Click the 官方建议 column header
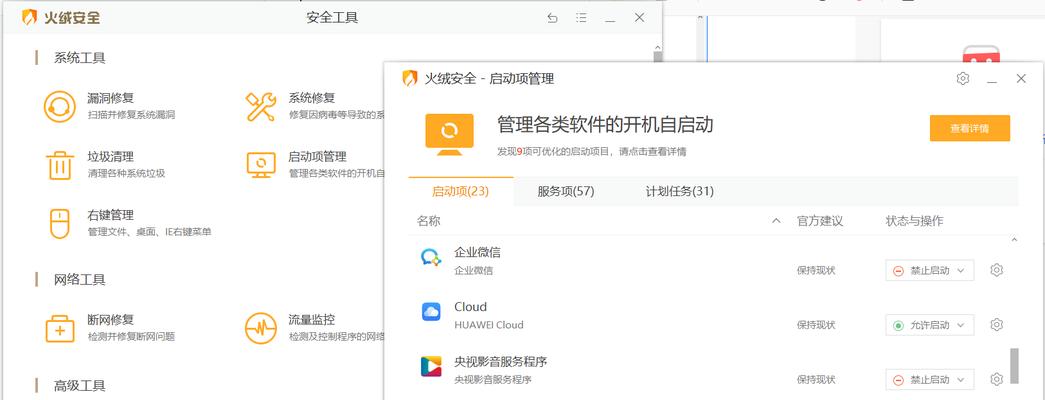Screen dimensions: 1045x400 (820, 221)
